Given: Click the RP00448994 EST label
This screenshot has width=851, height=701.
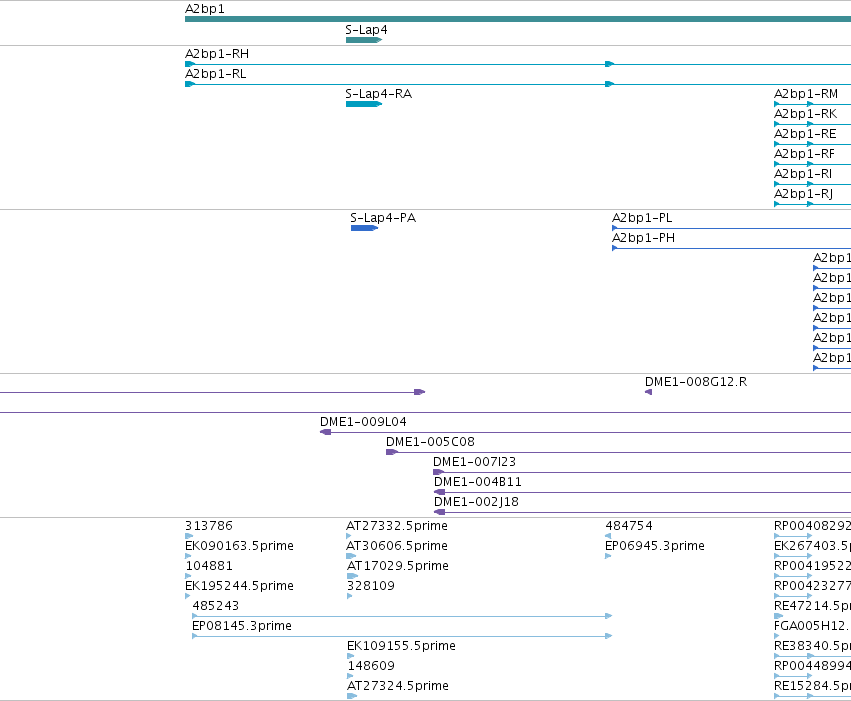Looking at the screenshot, I should point(812,666).
